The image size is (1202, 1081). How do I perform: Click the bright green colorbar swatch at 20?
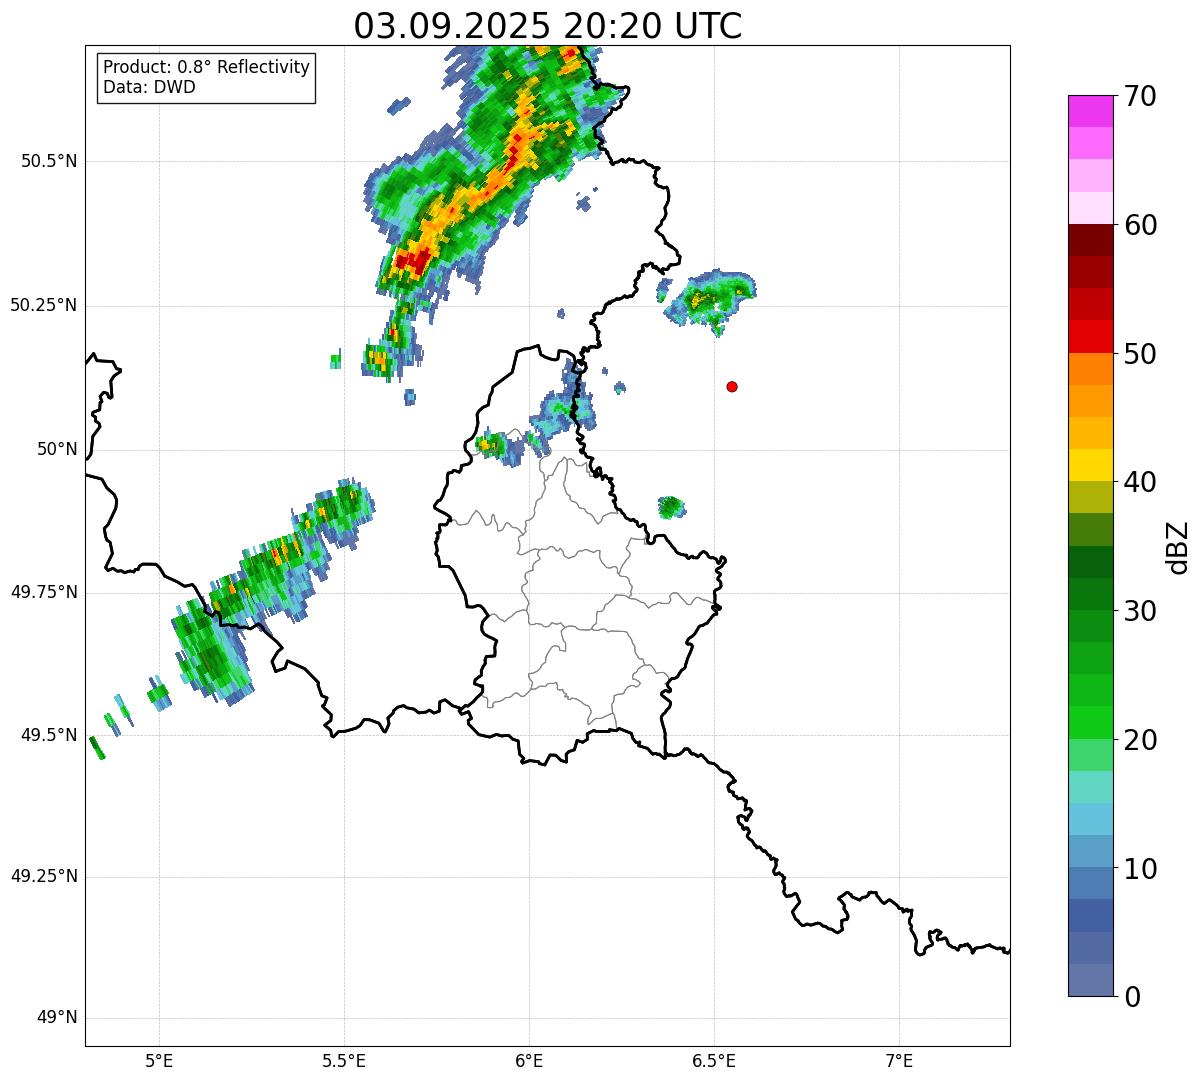pyautogui.click(x=1091, y=723)
